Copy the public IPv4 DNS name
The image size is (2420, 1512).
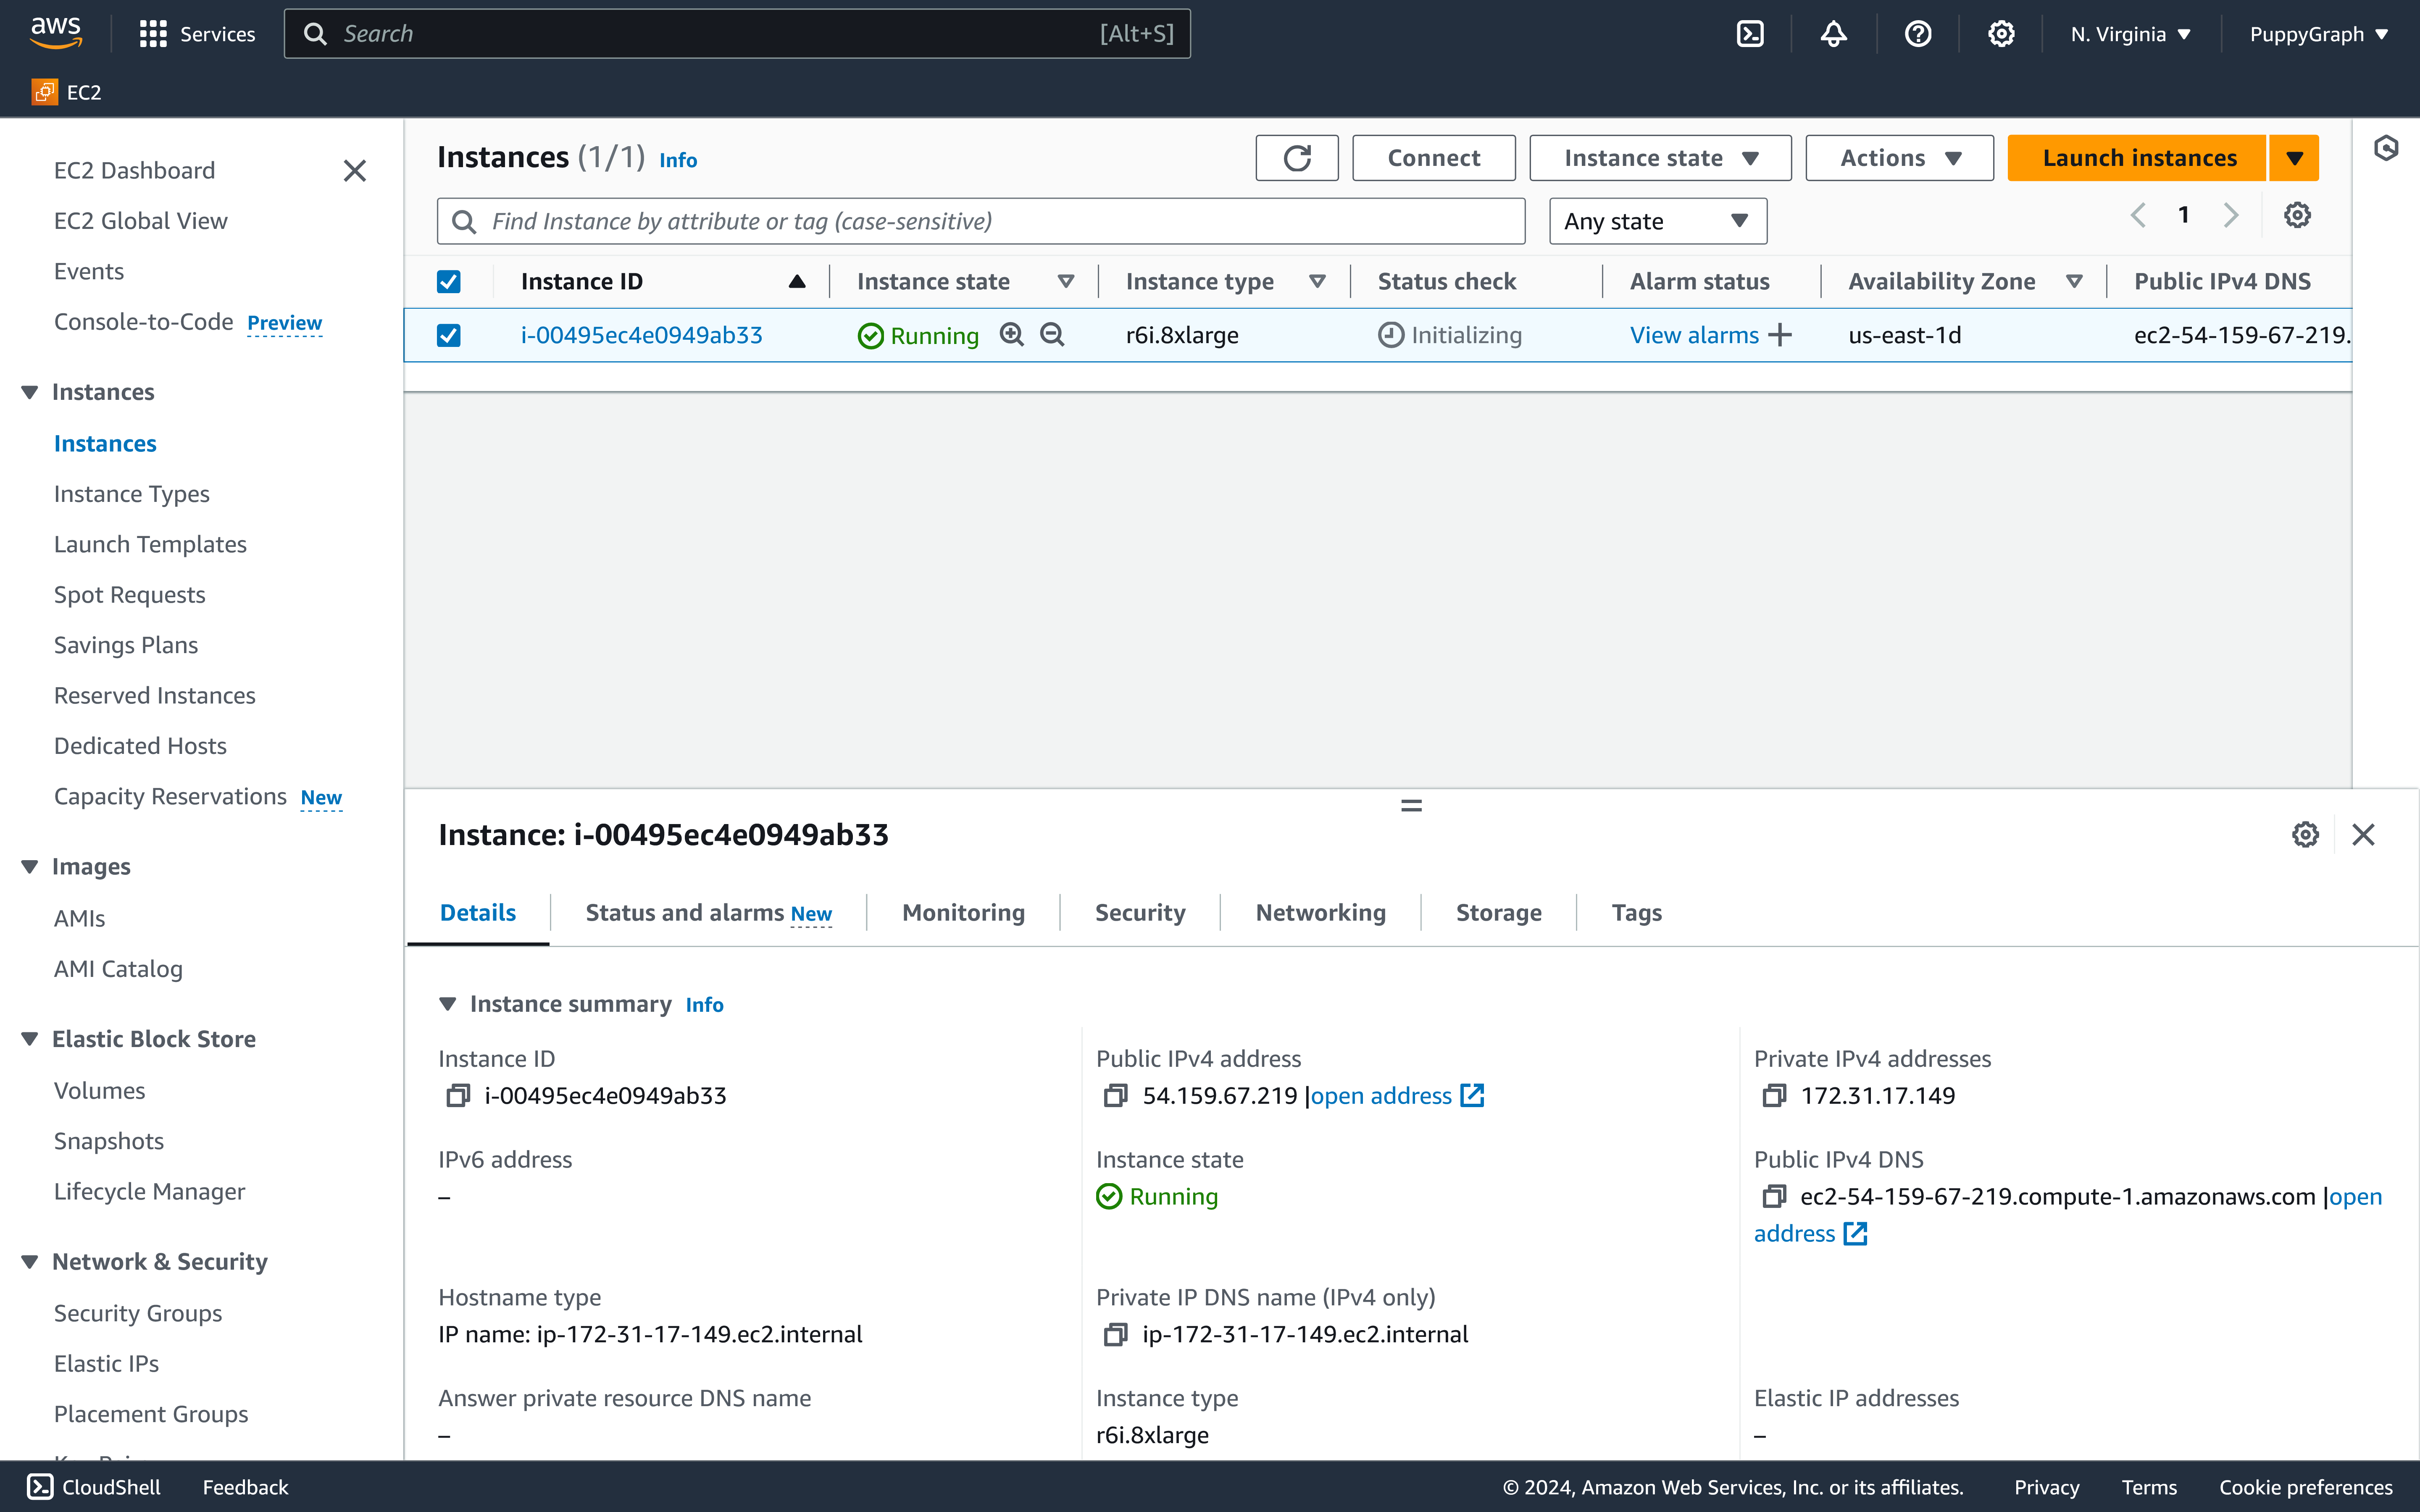click(1774, 1197)
